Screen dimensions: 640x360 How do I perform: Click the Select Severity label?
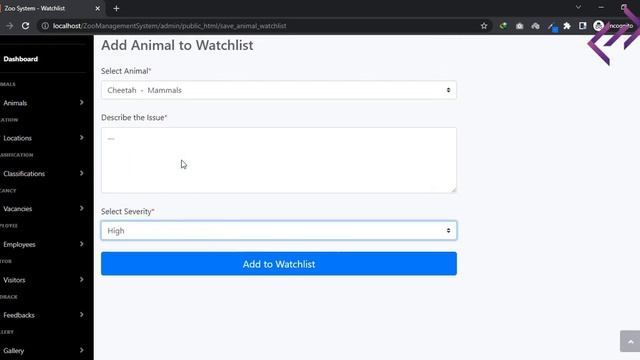[127, 211]
